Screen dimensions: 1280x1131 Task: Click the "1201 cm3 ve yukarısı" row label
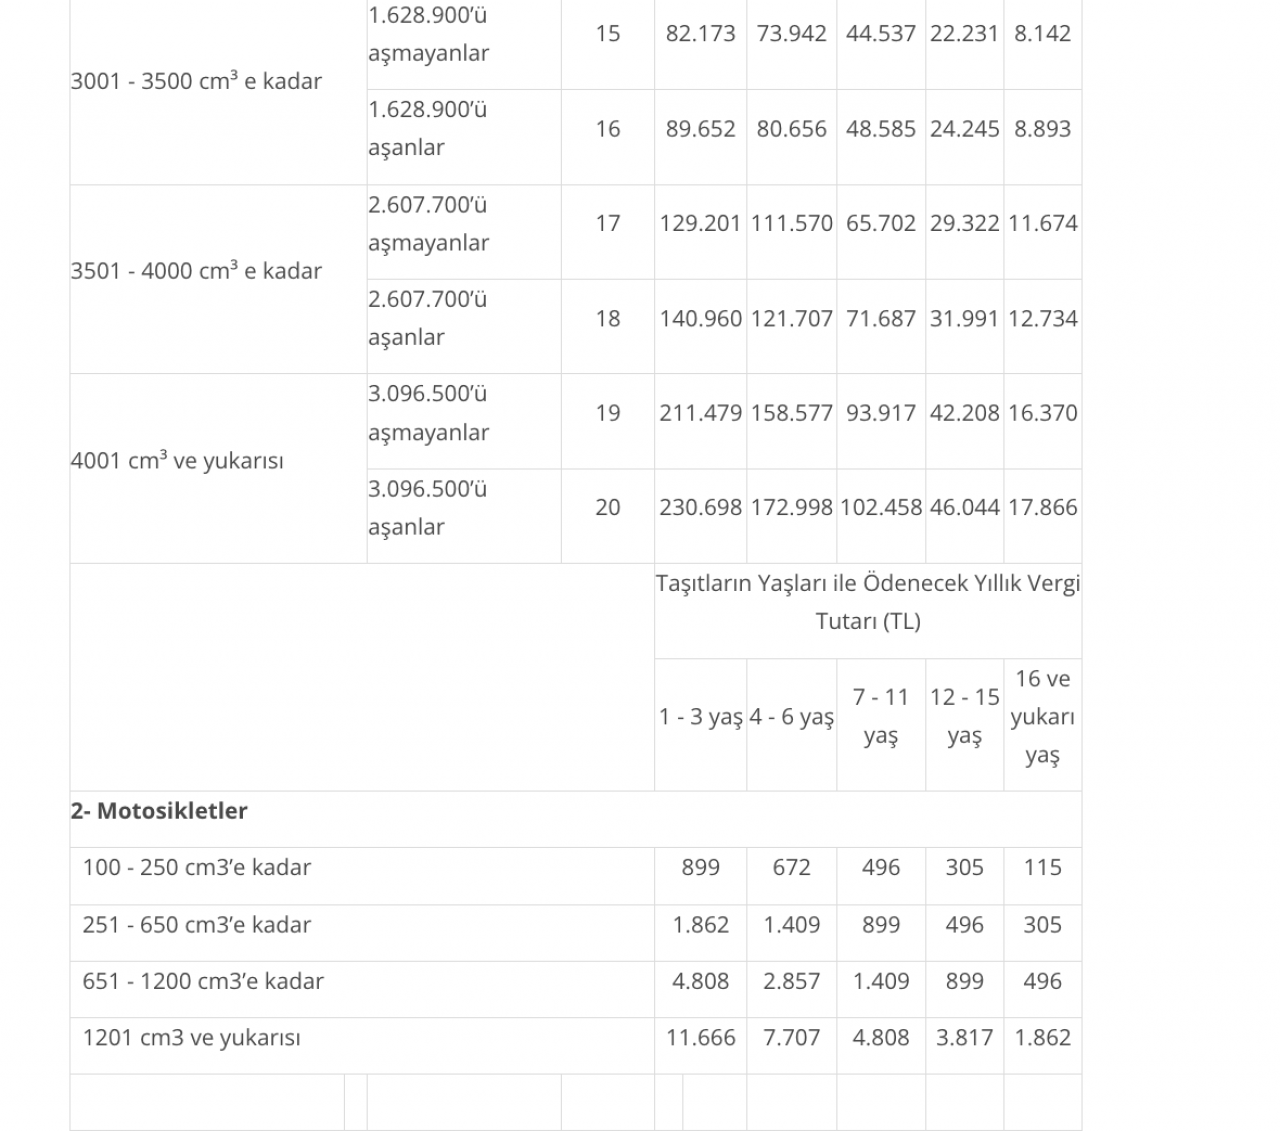[x=191, y=1038]
